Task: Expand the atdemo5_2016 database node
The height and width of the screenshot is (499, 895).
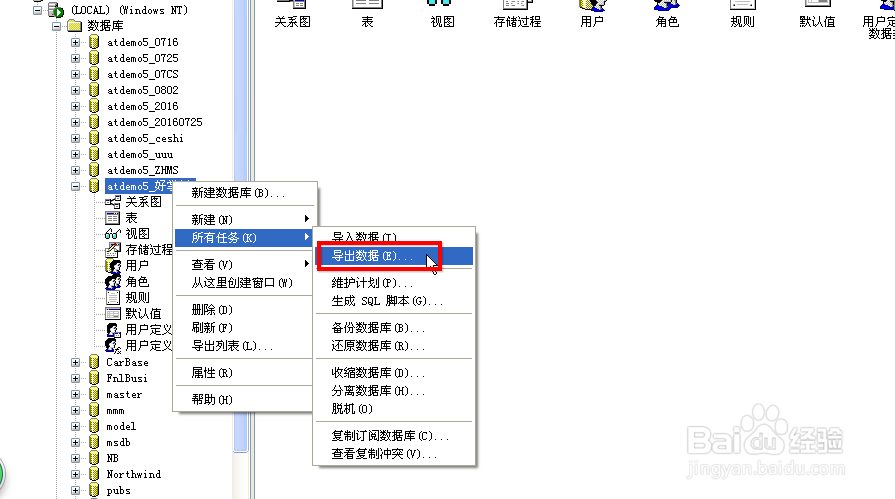Action: 75,106
